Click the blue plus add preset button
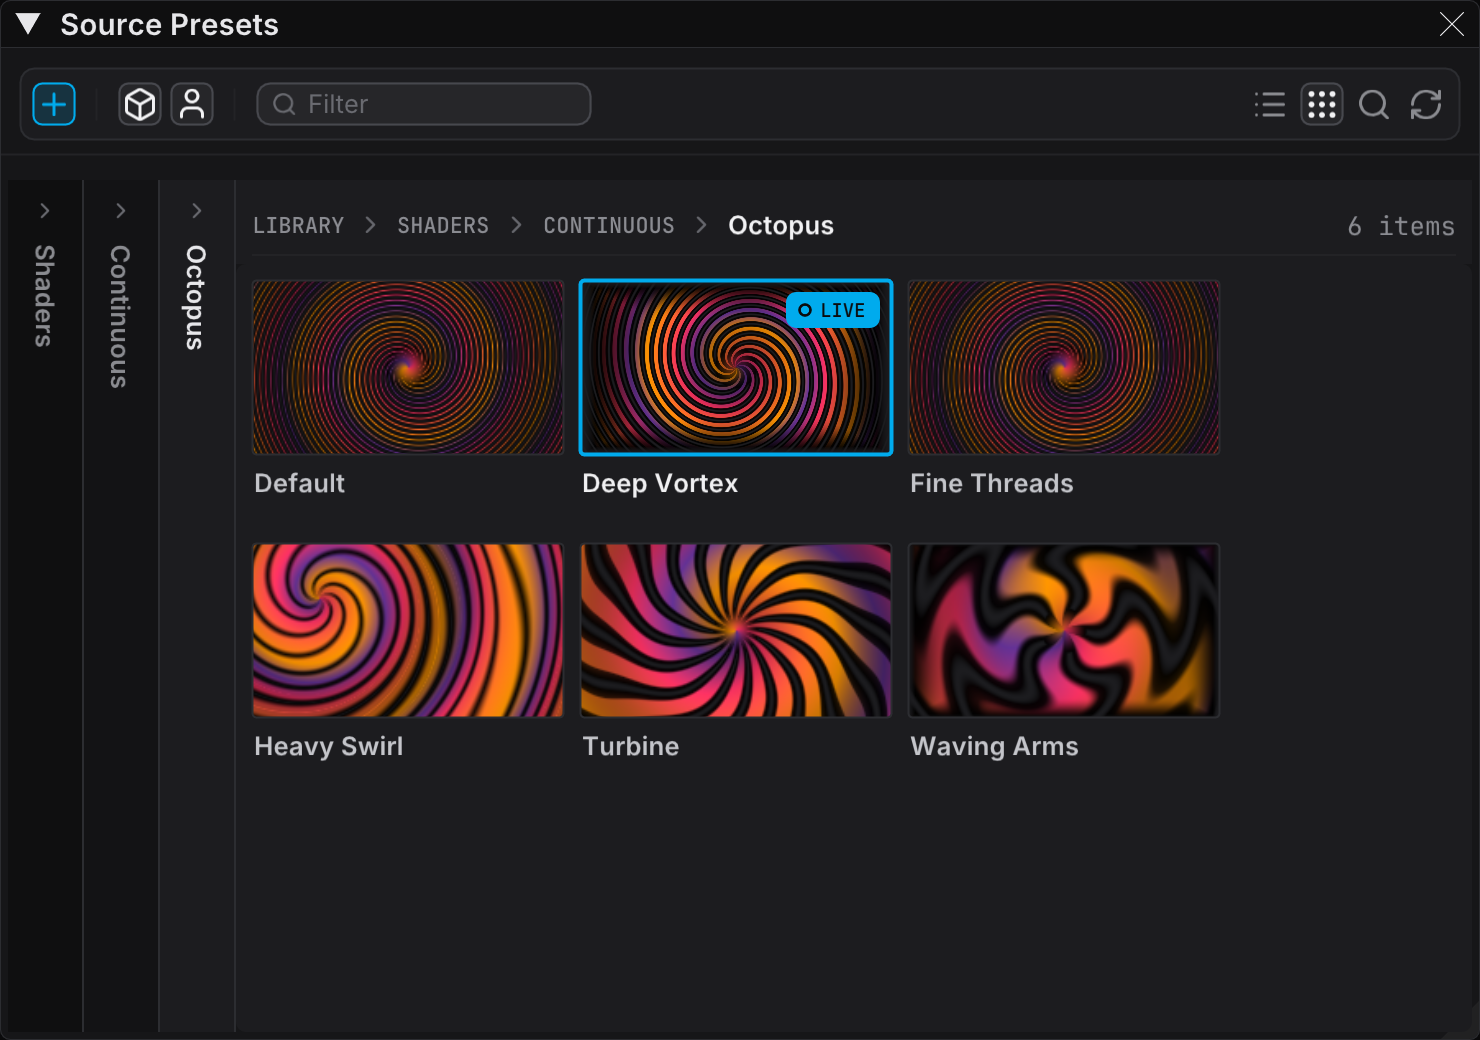The width and height of the screenshot is (1480, 1040). [54, 104]
